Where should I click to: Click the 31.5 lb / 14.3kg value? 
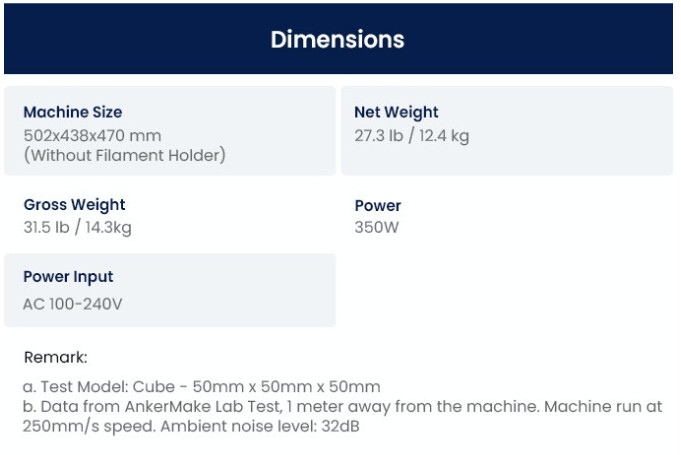(77, 227)
